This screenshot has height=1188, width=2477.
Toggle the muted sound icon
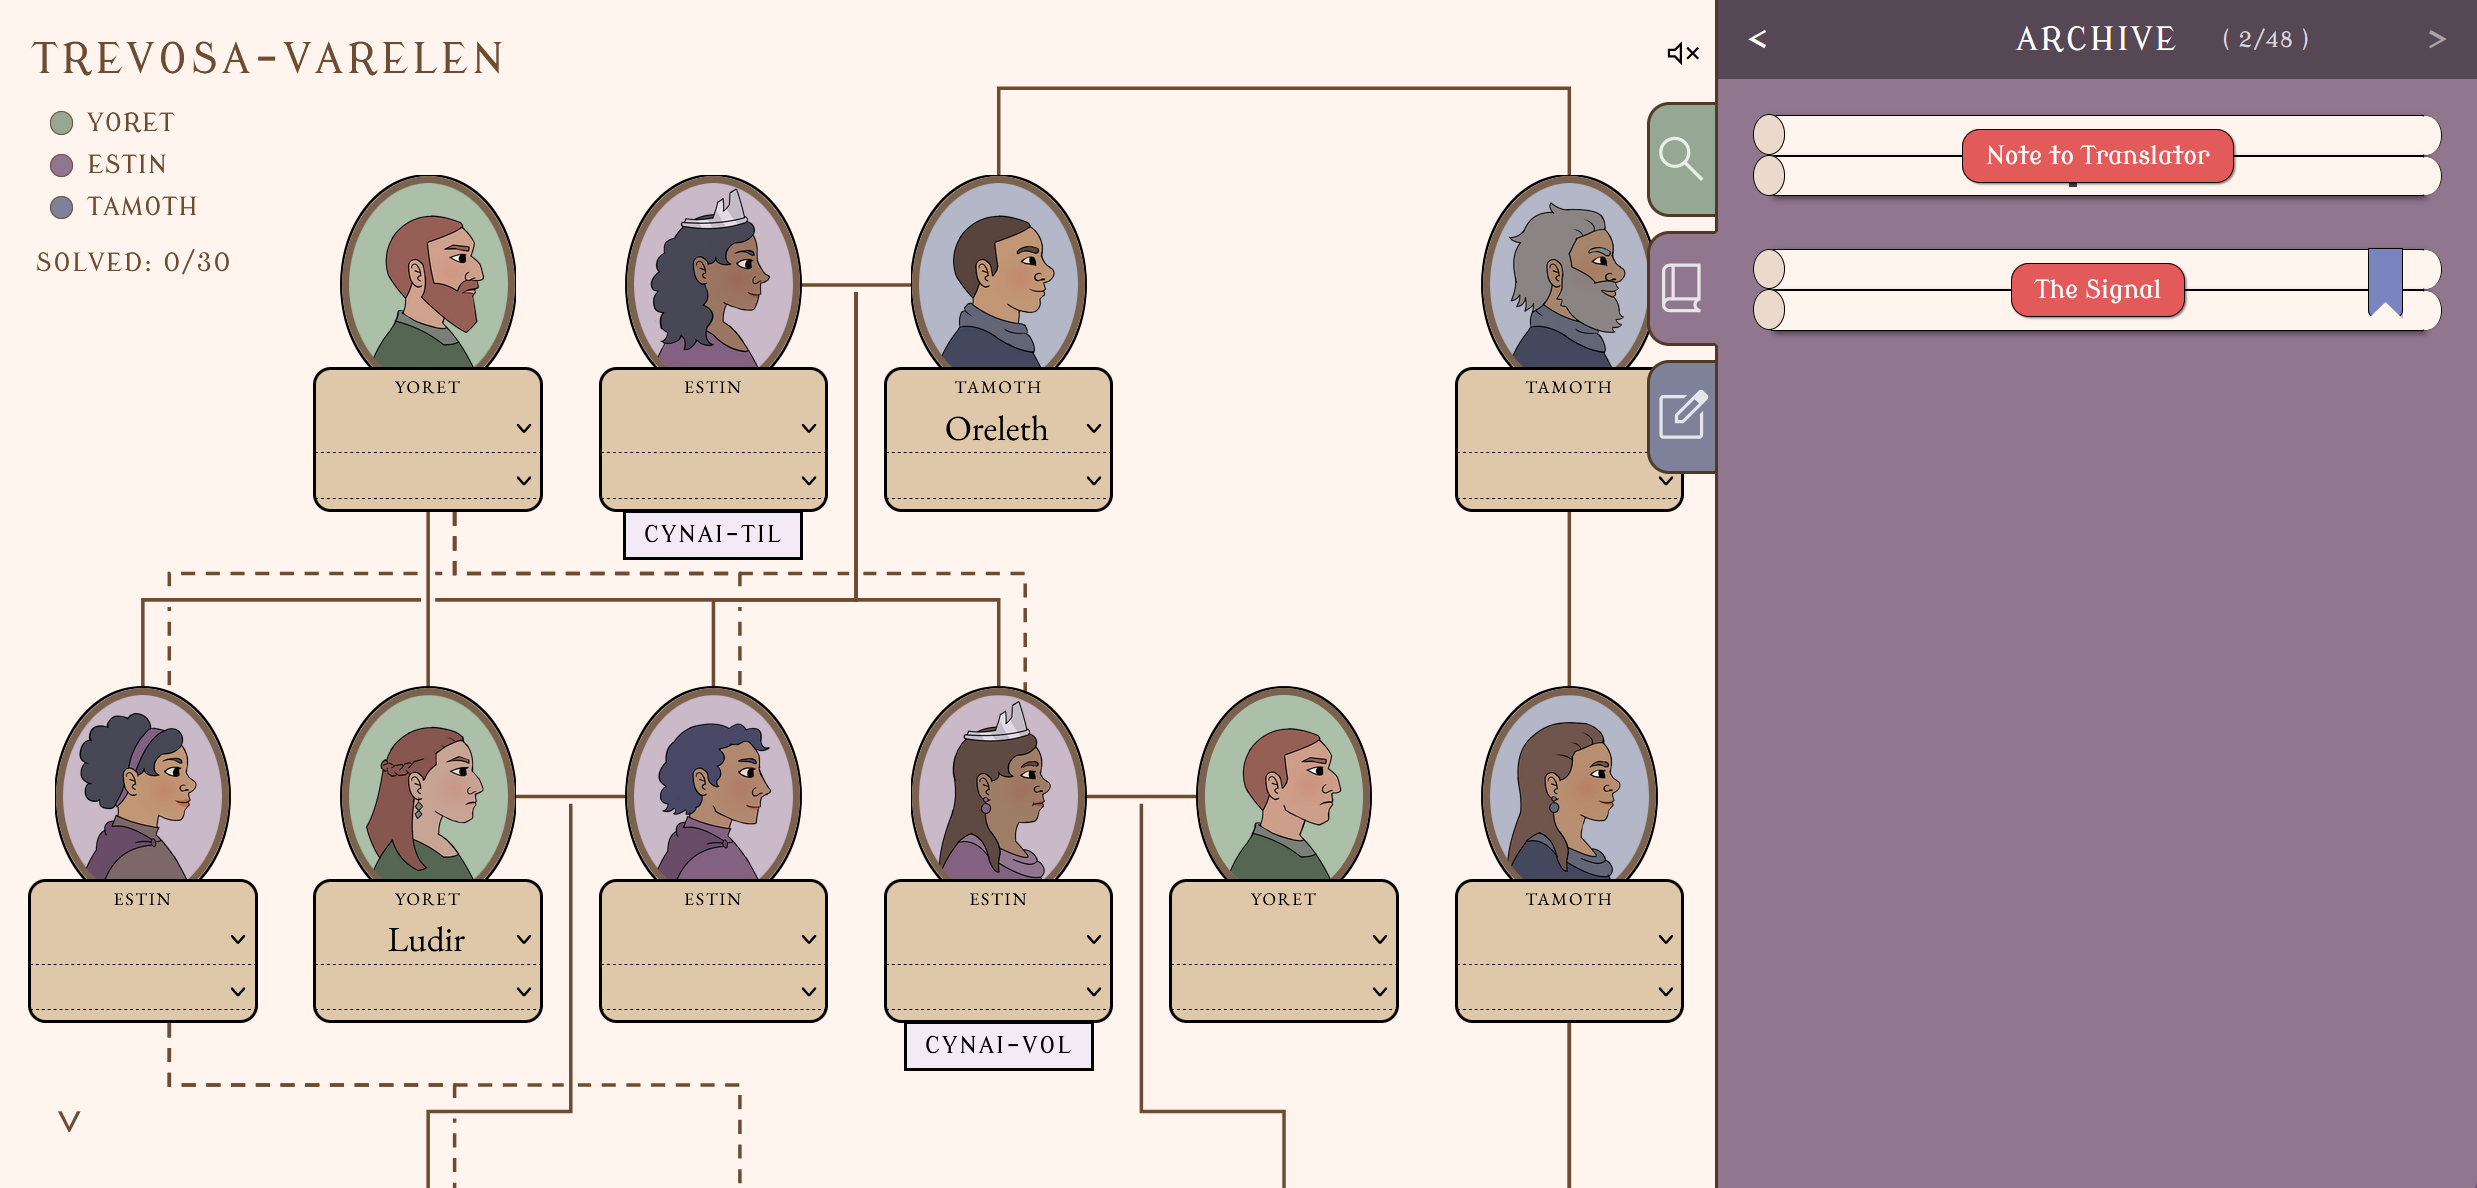(x=1682, y=53)
